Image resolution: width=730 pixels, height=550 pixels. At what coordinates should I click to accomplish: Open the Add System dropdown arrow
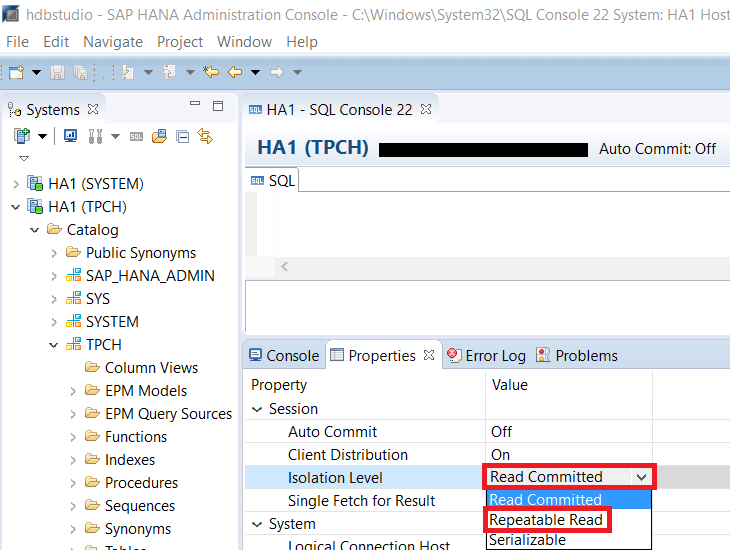(x=42, y=136)
